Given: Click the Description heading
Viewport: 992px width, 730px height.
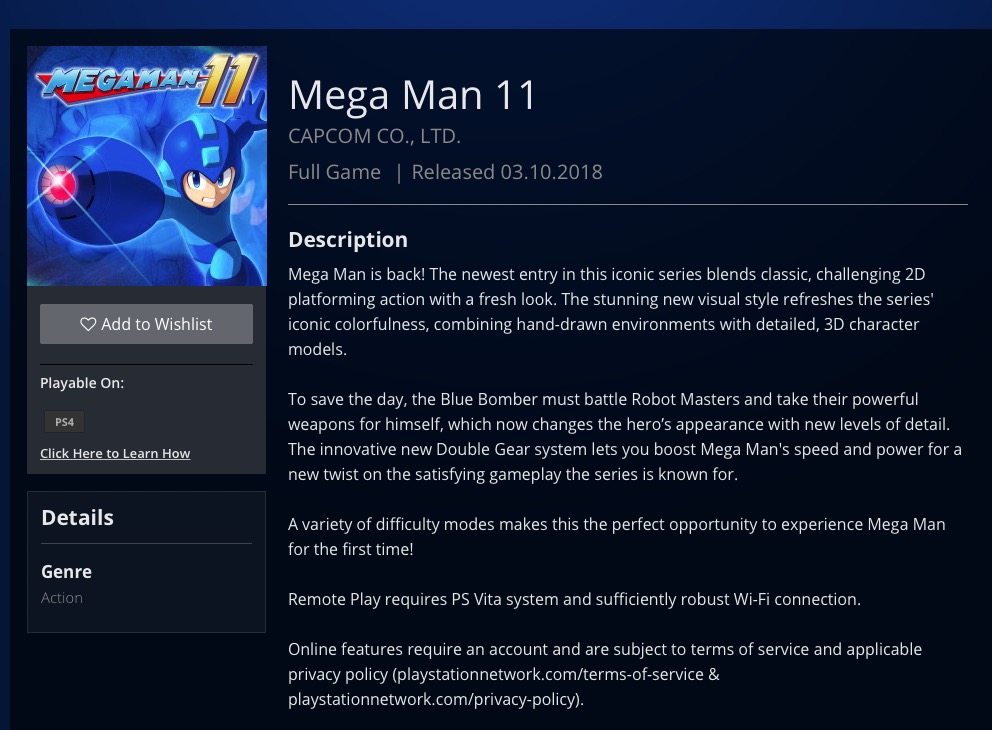Looking at the screenshot, I should pos(348,240).
